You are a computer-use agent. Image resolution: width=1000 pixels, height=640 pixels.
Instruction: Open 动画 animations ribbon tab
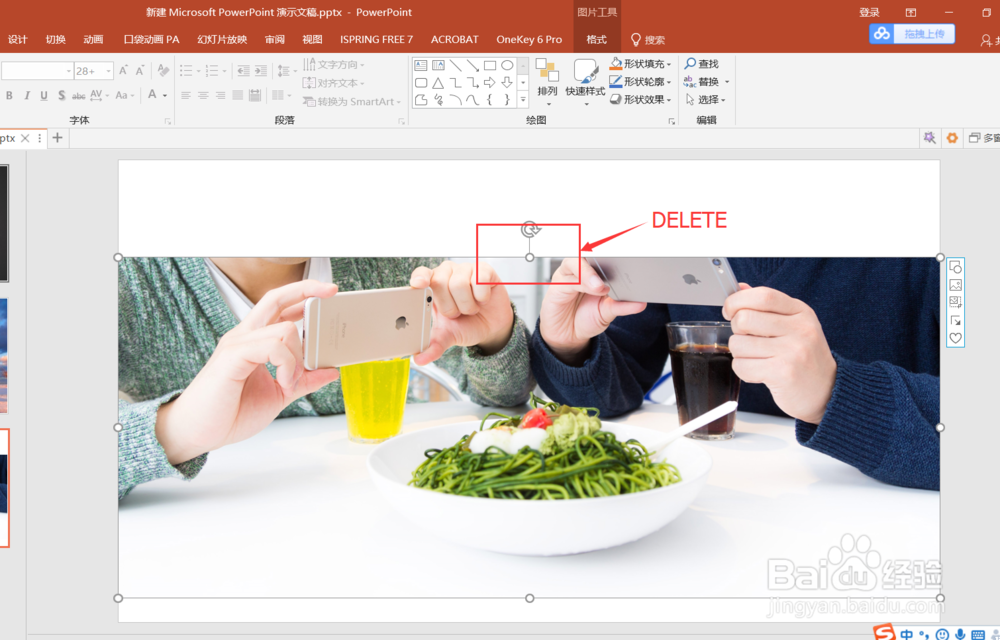[x=93, y=40]
